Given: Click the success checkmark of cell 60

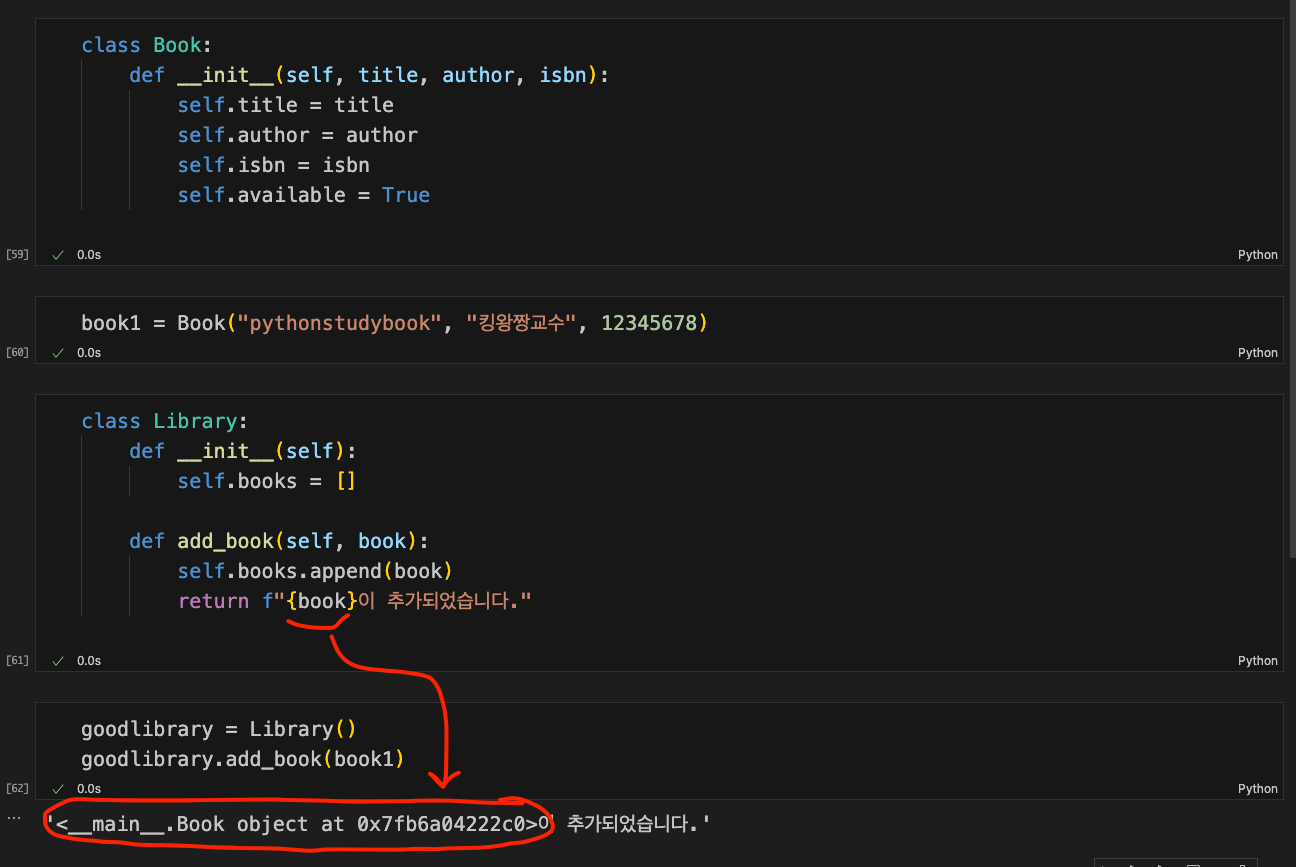Looking at the screenshot, I should [58, 353].
